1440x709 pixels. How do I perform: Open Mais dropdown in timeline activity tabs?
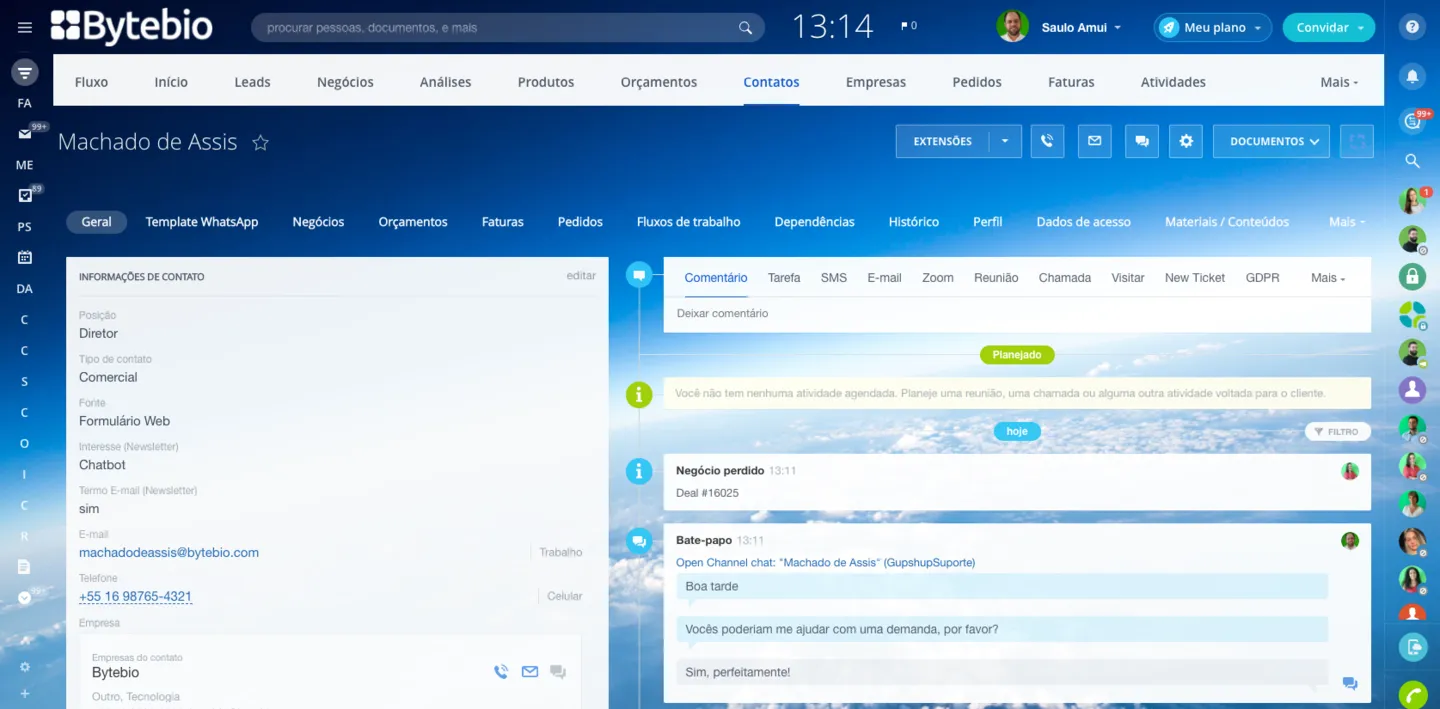[x=1328, y=278]
